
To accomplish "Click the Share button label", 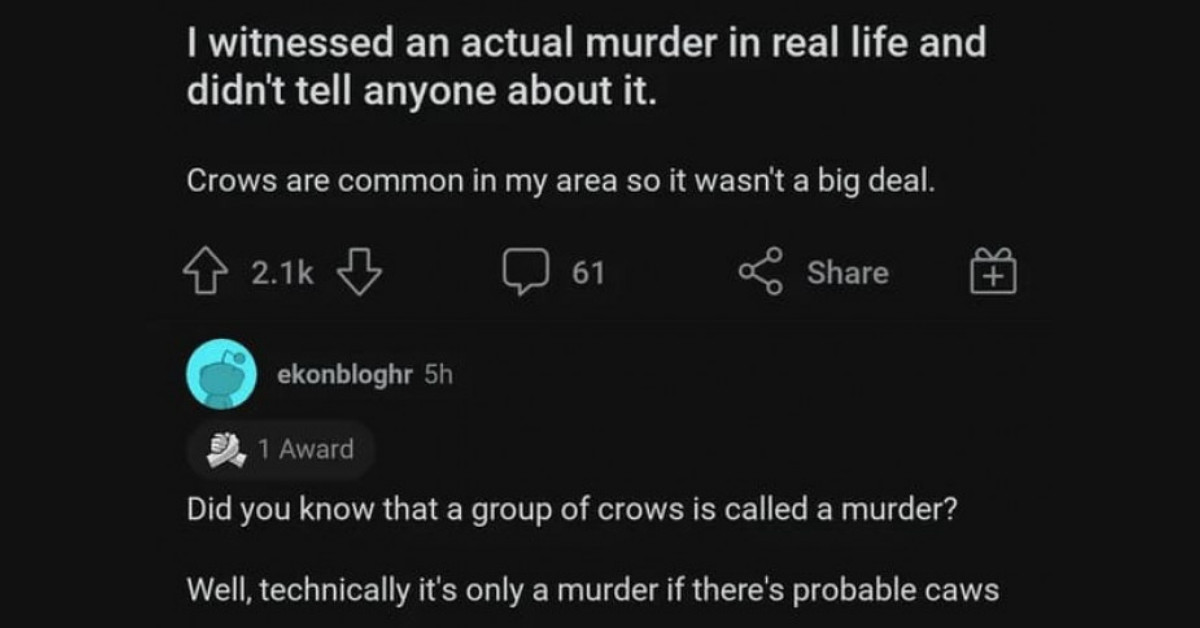I will pyautogui.click(x=847, y=272).
